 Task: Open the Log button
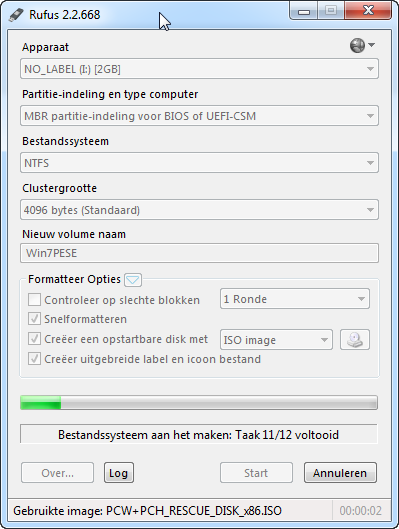coord(119,473)
